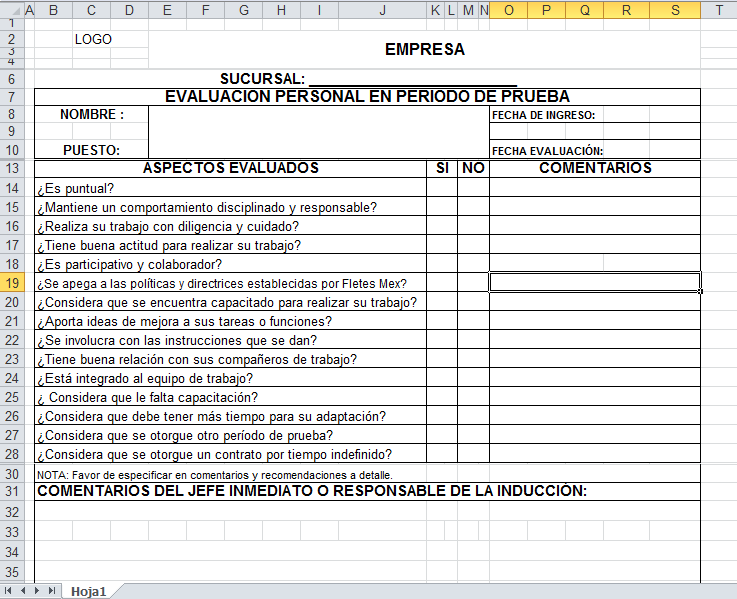Select '¿Se involucra con las instrucciones que se dan?'
This screenshot has height=599, width=737.
230,340
